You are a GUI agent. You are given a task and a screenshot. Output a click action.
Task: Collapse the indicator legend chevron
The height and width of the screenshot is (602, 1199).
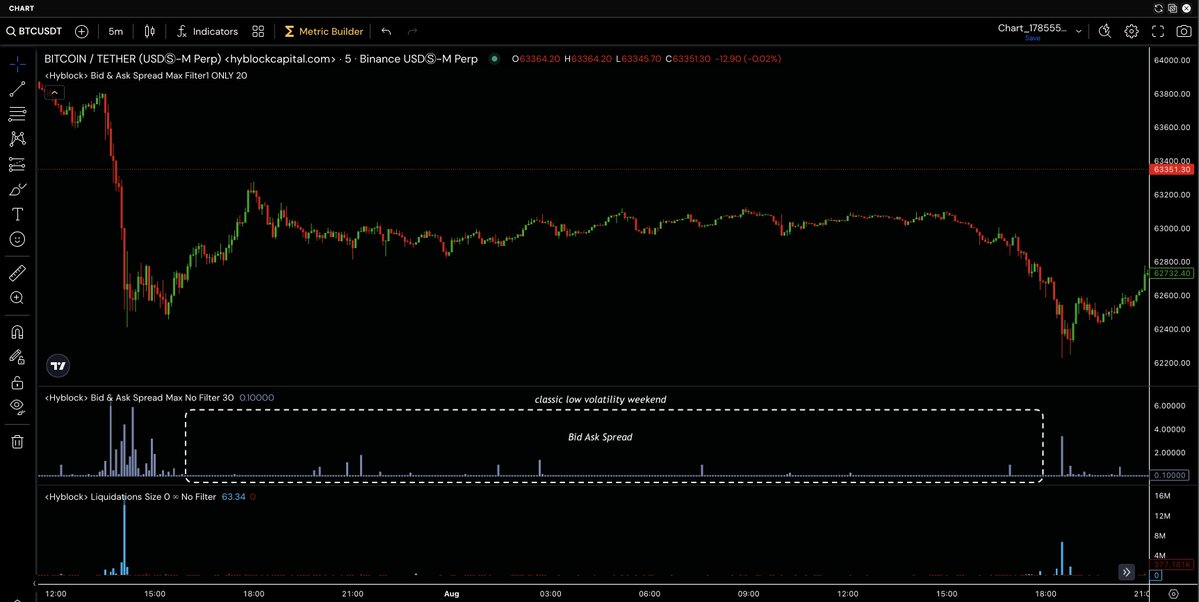point(54,93)
